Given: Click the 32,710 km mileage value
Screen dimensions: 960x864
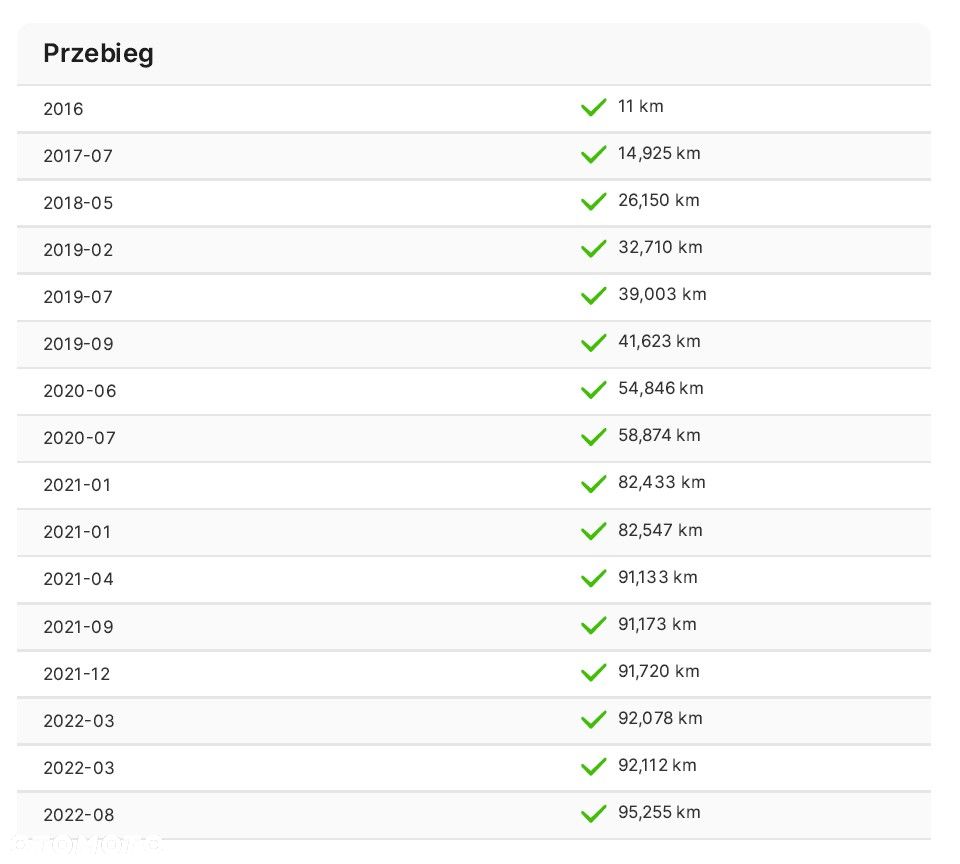Looking at the screenshot, I should pos(660,247).
